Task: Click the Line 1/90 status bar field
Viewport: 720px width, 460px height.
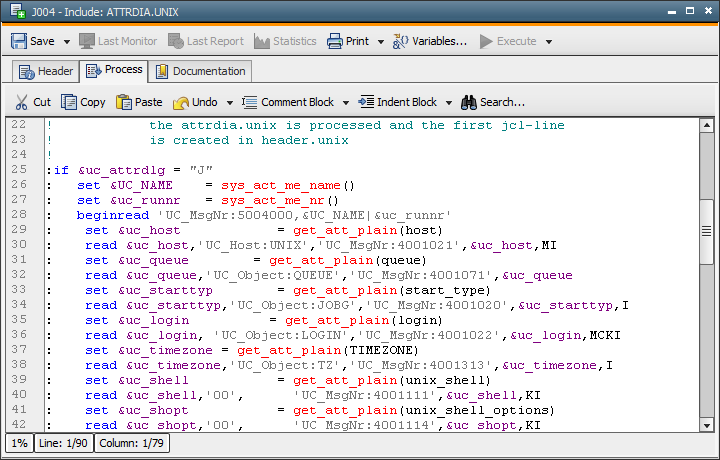Action: point(64,442)
